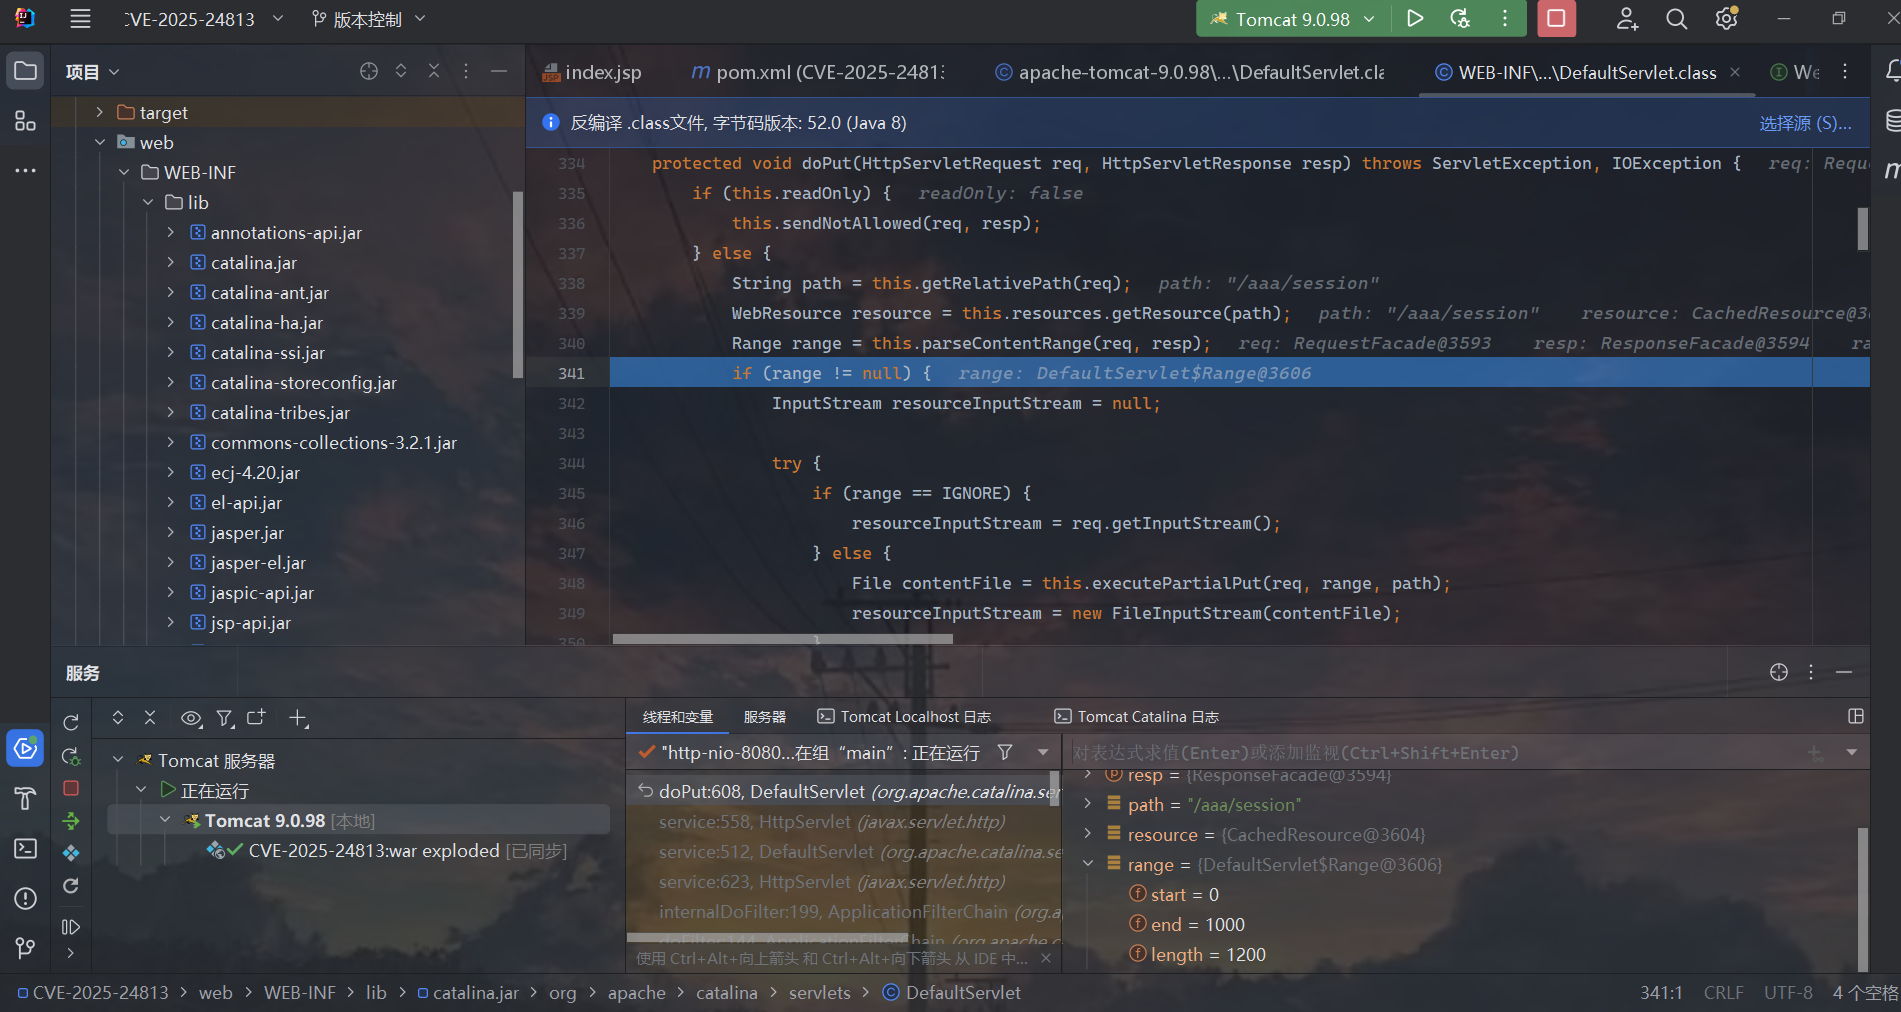Expand catalina.jar in the tree
This screenshot has height=1012, width=1901.
point(171,262)
